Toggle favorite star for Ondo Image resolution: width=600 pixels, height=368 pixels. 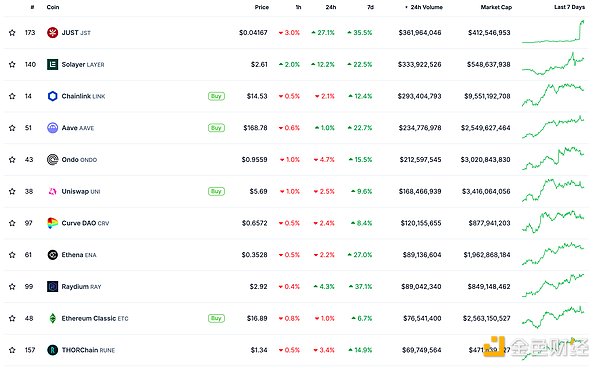click(12, 160)
